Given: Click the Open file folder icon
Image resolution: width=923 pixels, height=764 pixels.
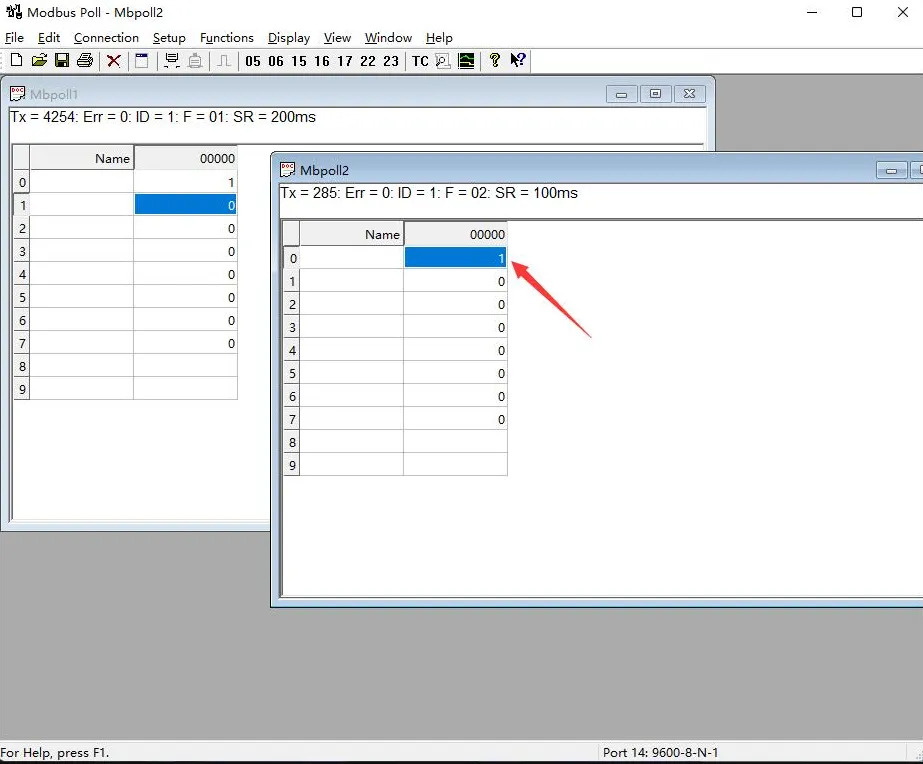Looking at the screenshot, I should 39,61.
